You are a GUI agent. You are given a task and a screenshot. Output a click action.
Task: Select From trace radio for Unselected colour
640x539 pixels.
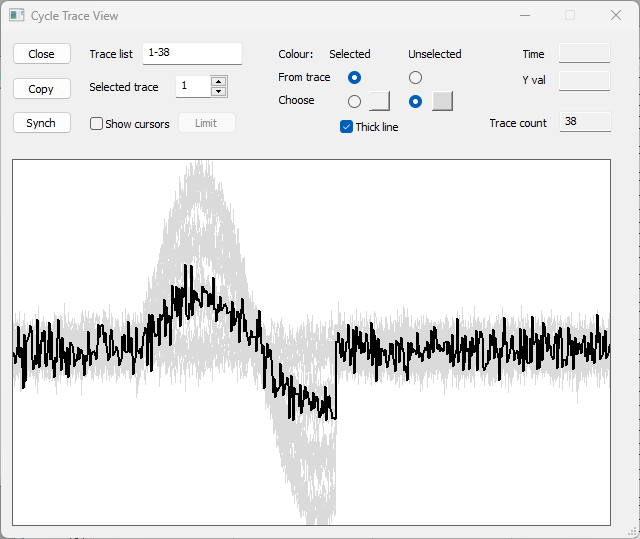tap(415, 78)
